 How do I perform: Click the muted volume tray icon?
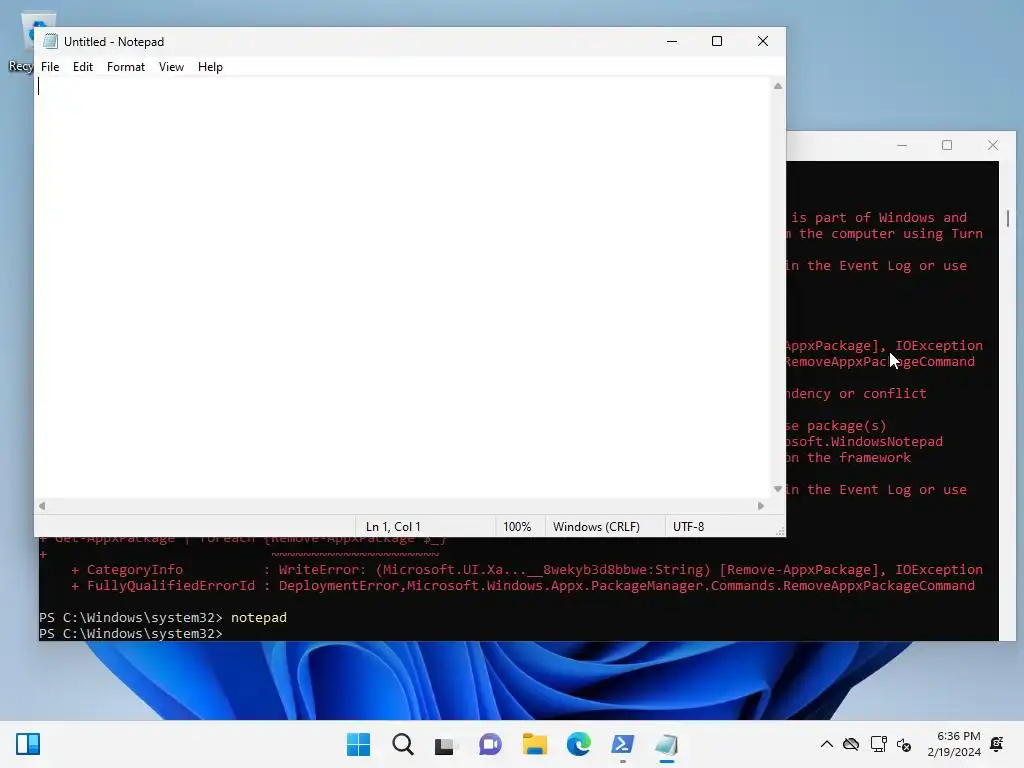click(x=904, y=744)
